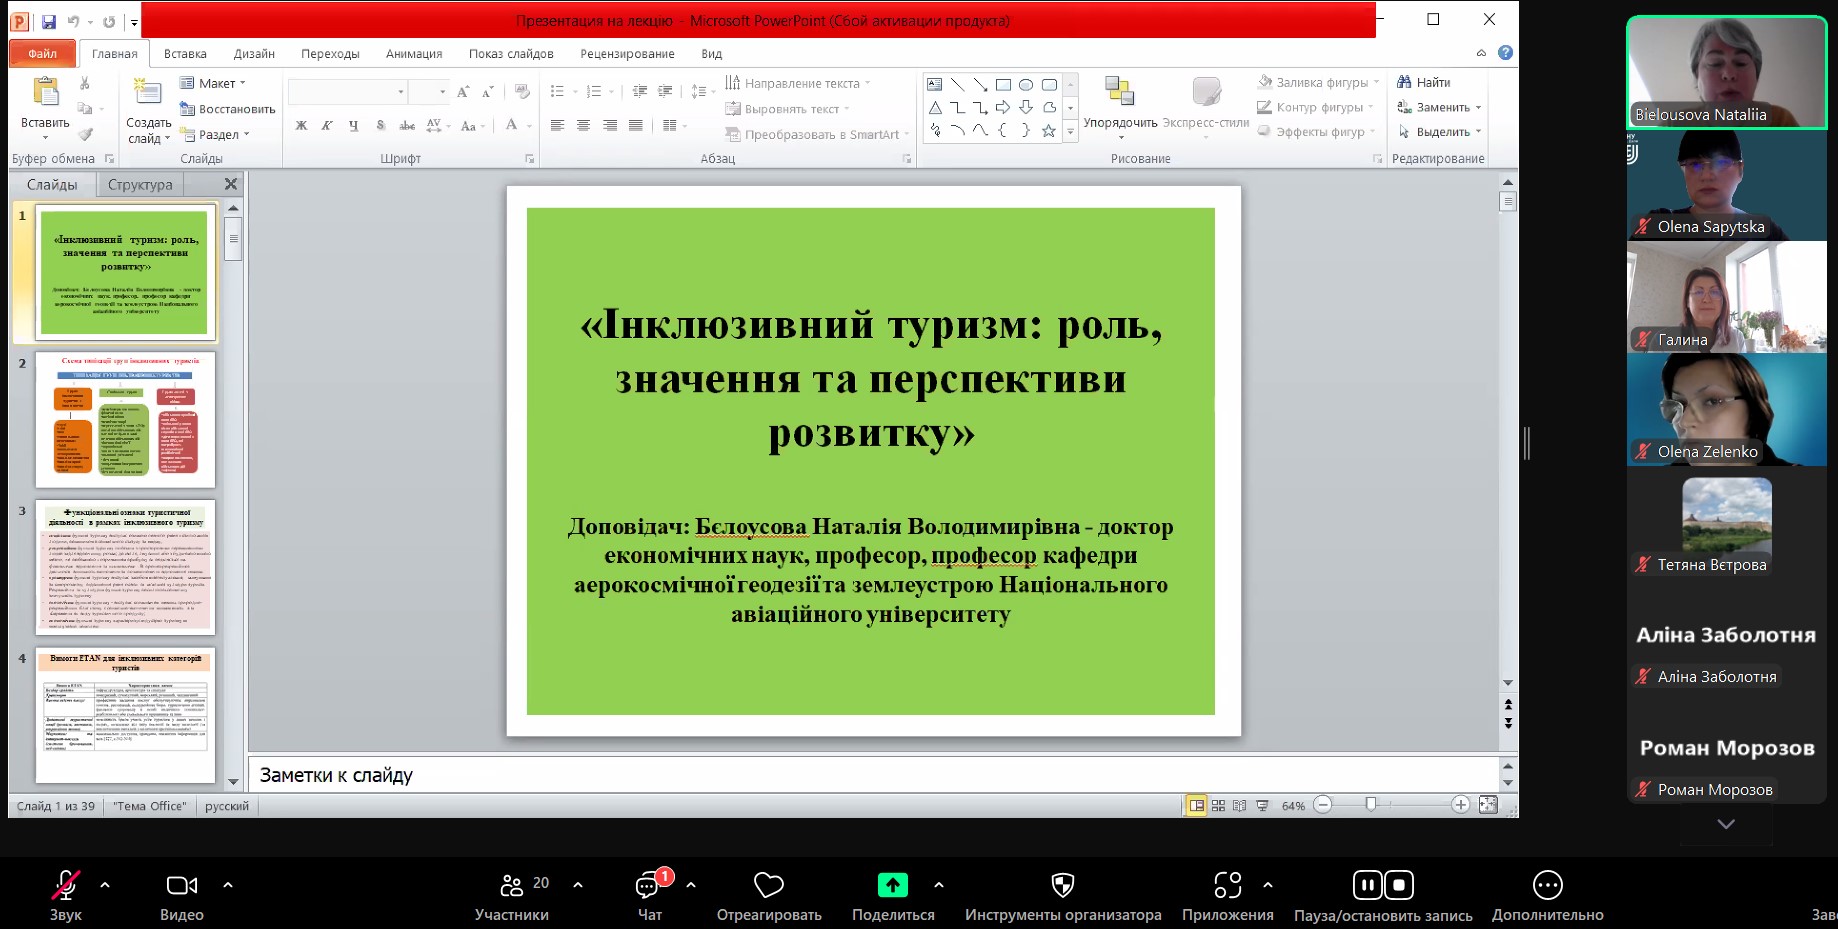Fit slide to current window icon
Screen dimensions: 1838x929
tap(1488, 805)
